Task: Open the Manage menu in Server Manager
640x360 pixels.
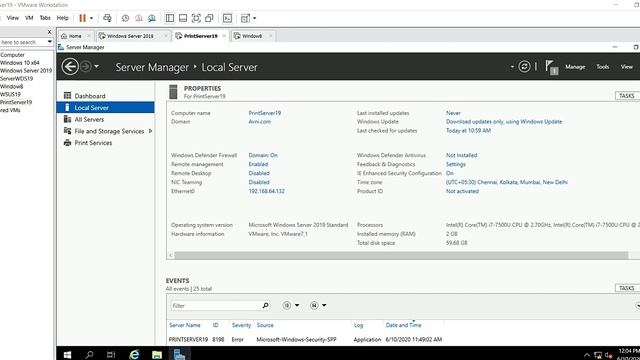Action: pos(575,67)
